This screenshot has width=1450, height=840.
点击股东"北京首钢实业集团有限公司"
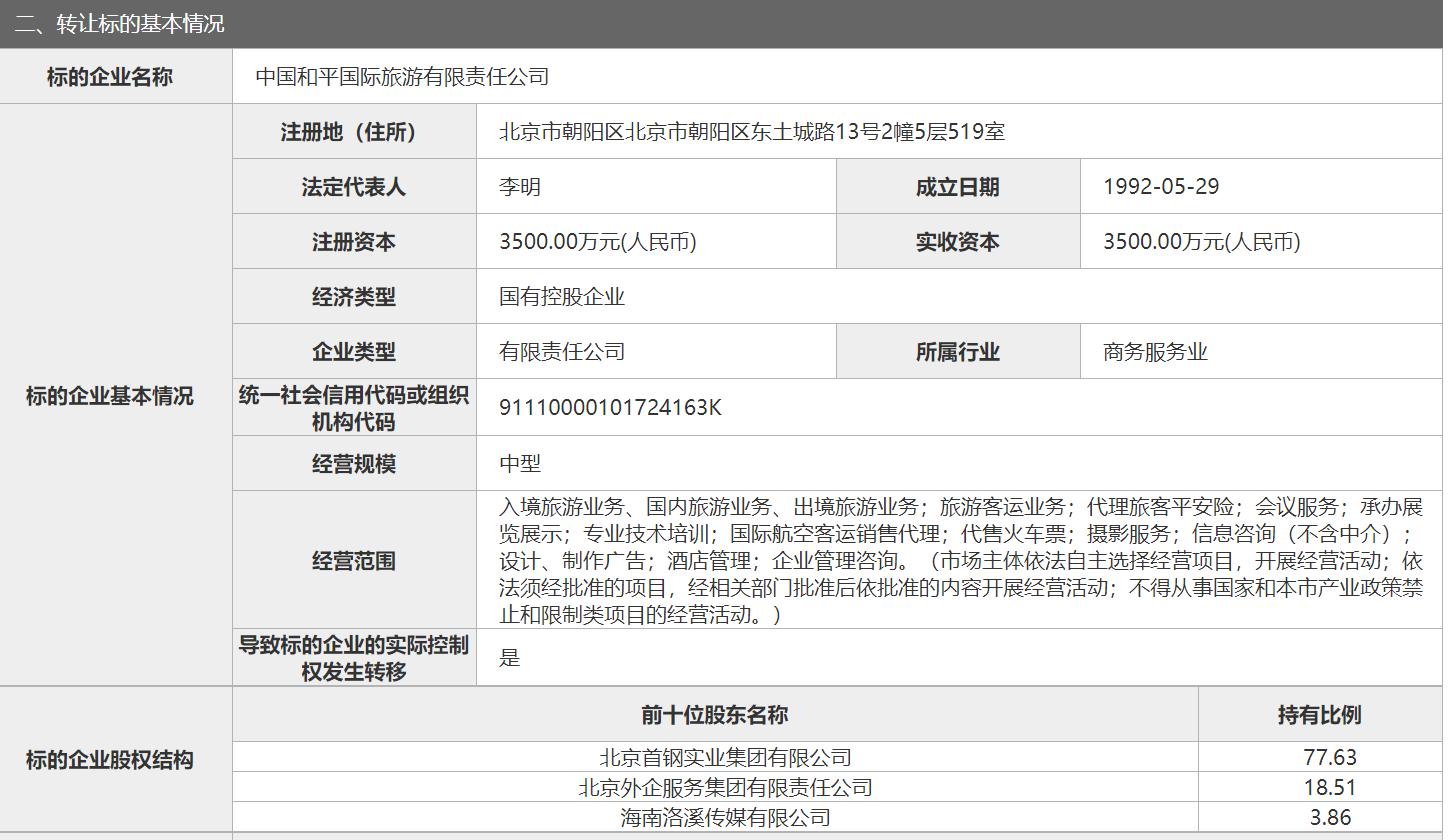coord(716,757)
